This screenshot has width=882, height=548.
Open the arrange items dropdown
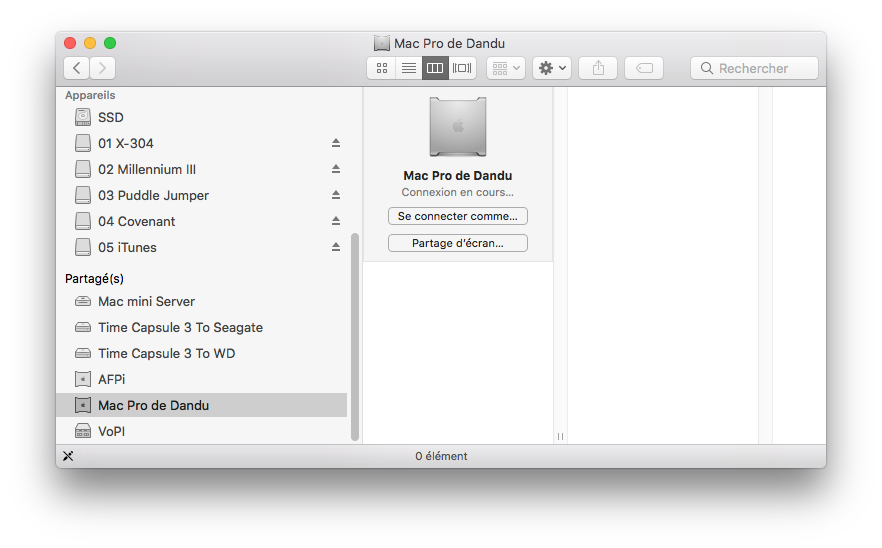pyautogui.click(x=506, y=68)
